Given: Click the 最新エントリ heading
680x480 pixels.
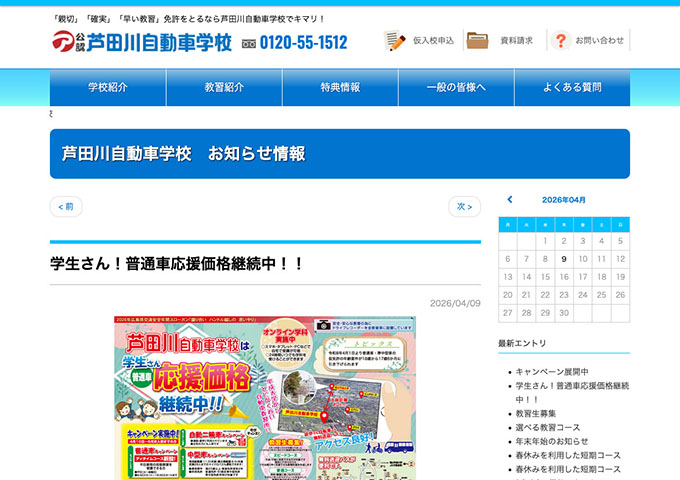Looking at the screenshot, I should (522, 343).
